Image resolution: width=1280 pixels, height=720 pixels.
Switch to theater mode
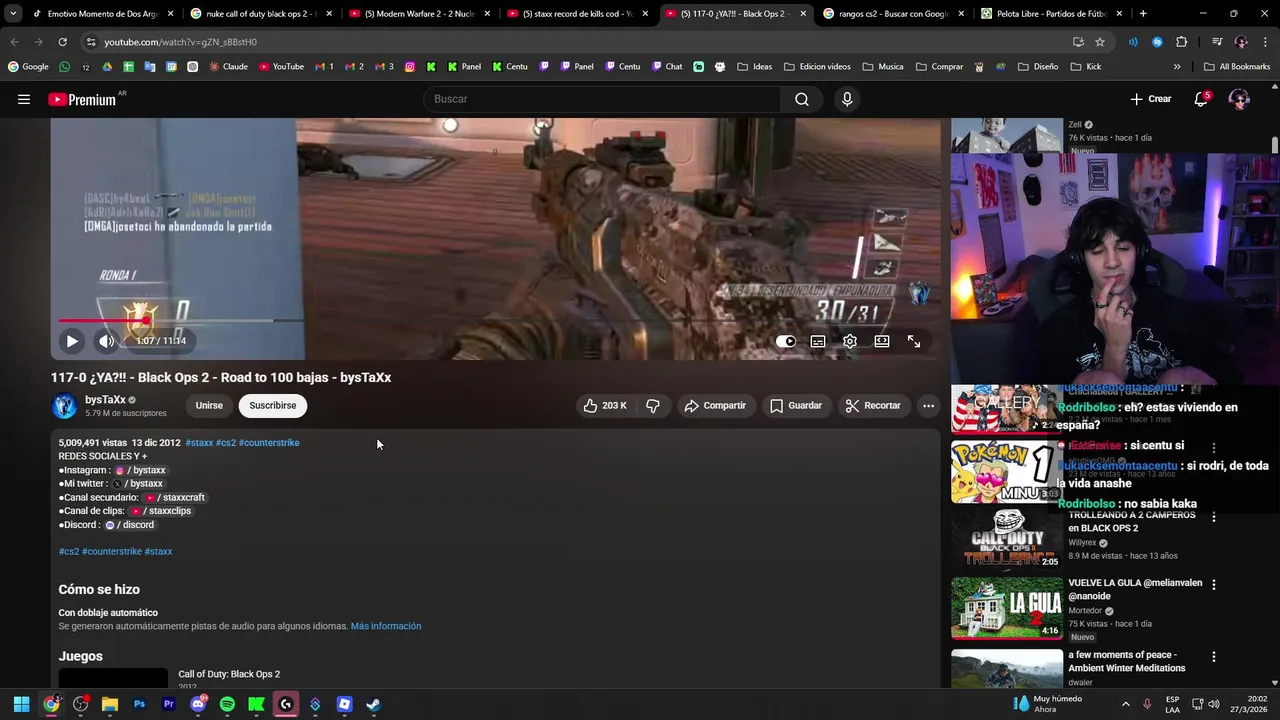coord(882,341)
